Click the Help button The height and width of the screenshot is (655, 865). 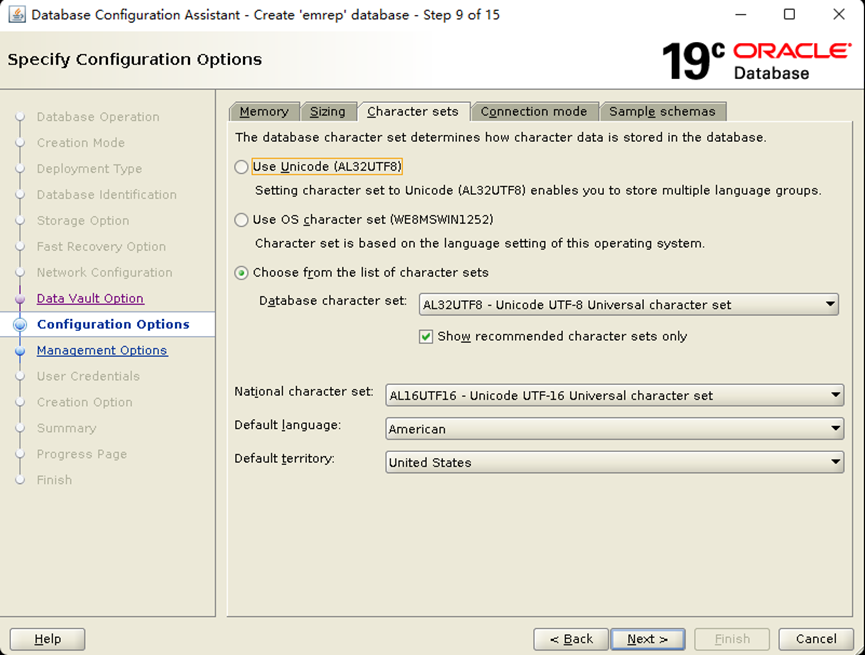(47, 639)
